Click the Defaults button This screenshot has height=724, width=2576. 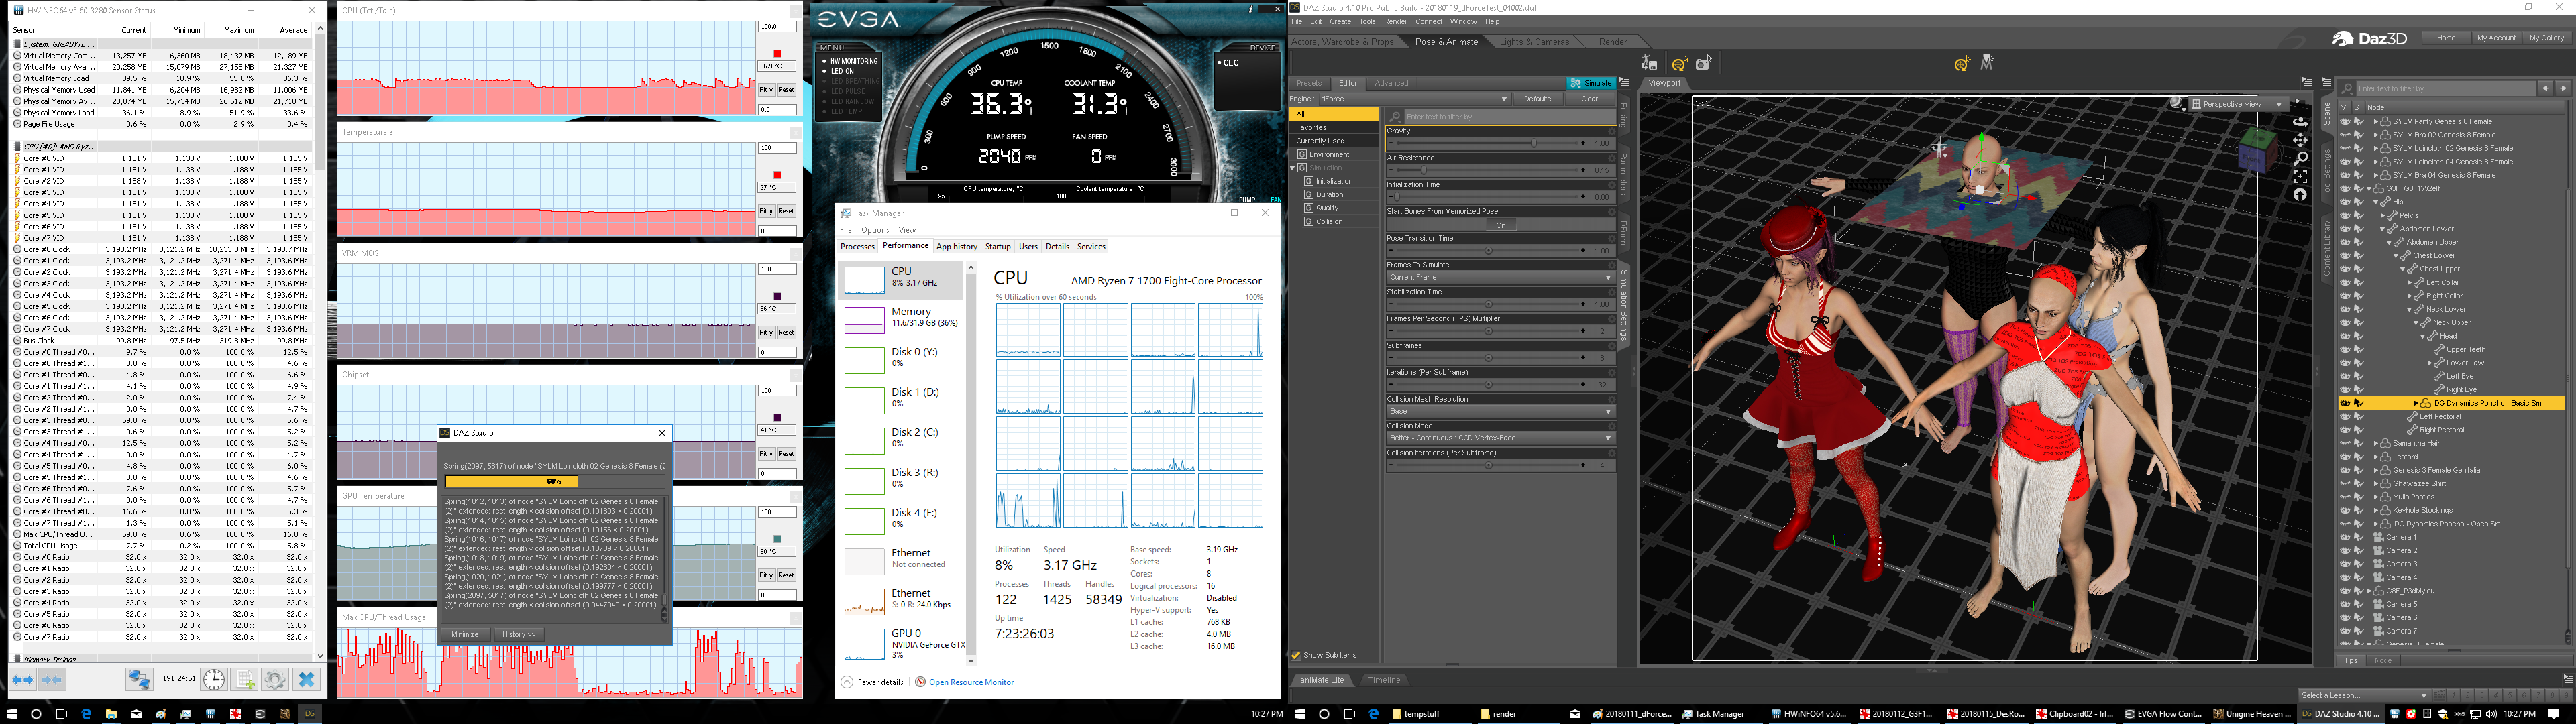click(x=1537, y=99)
